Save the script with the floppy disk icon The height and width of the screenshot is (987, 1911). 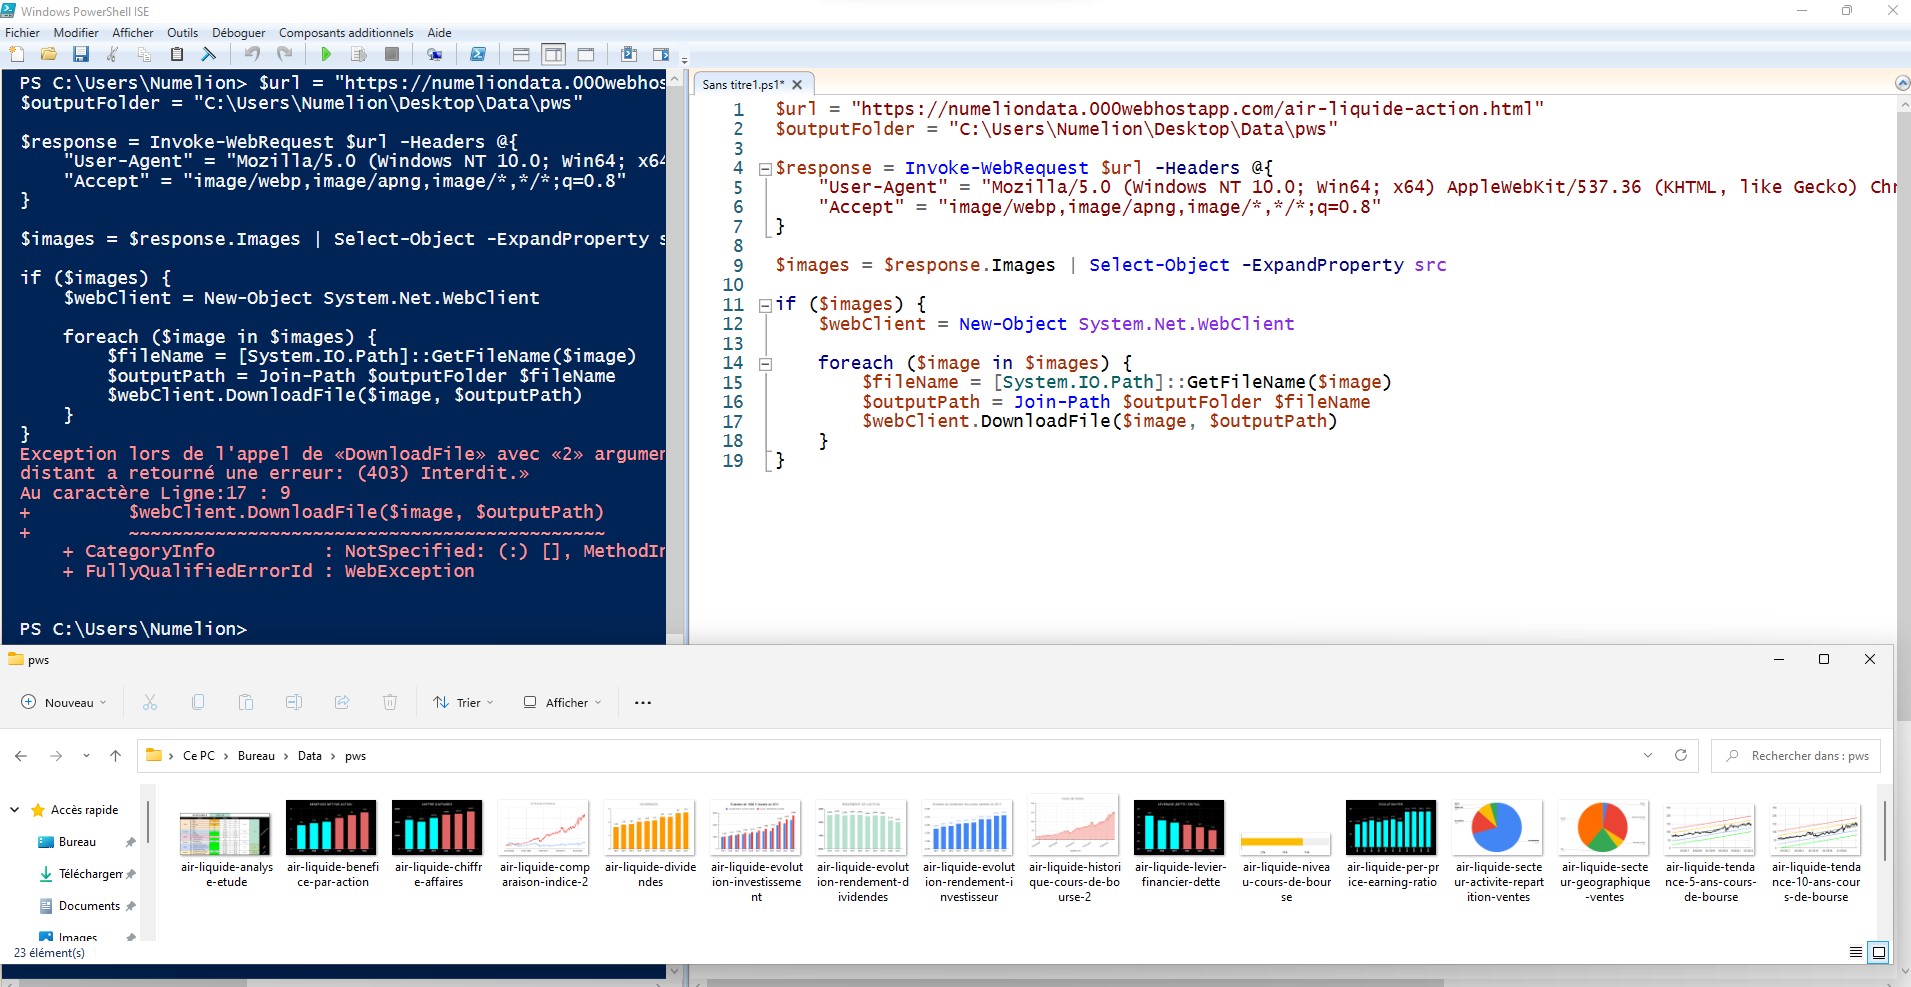(x=81, y=54)
